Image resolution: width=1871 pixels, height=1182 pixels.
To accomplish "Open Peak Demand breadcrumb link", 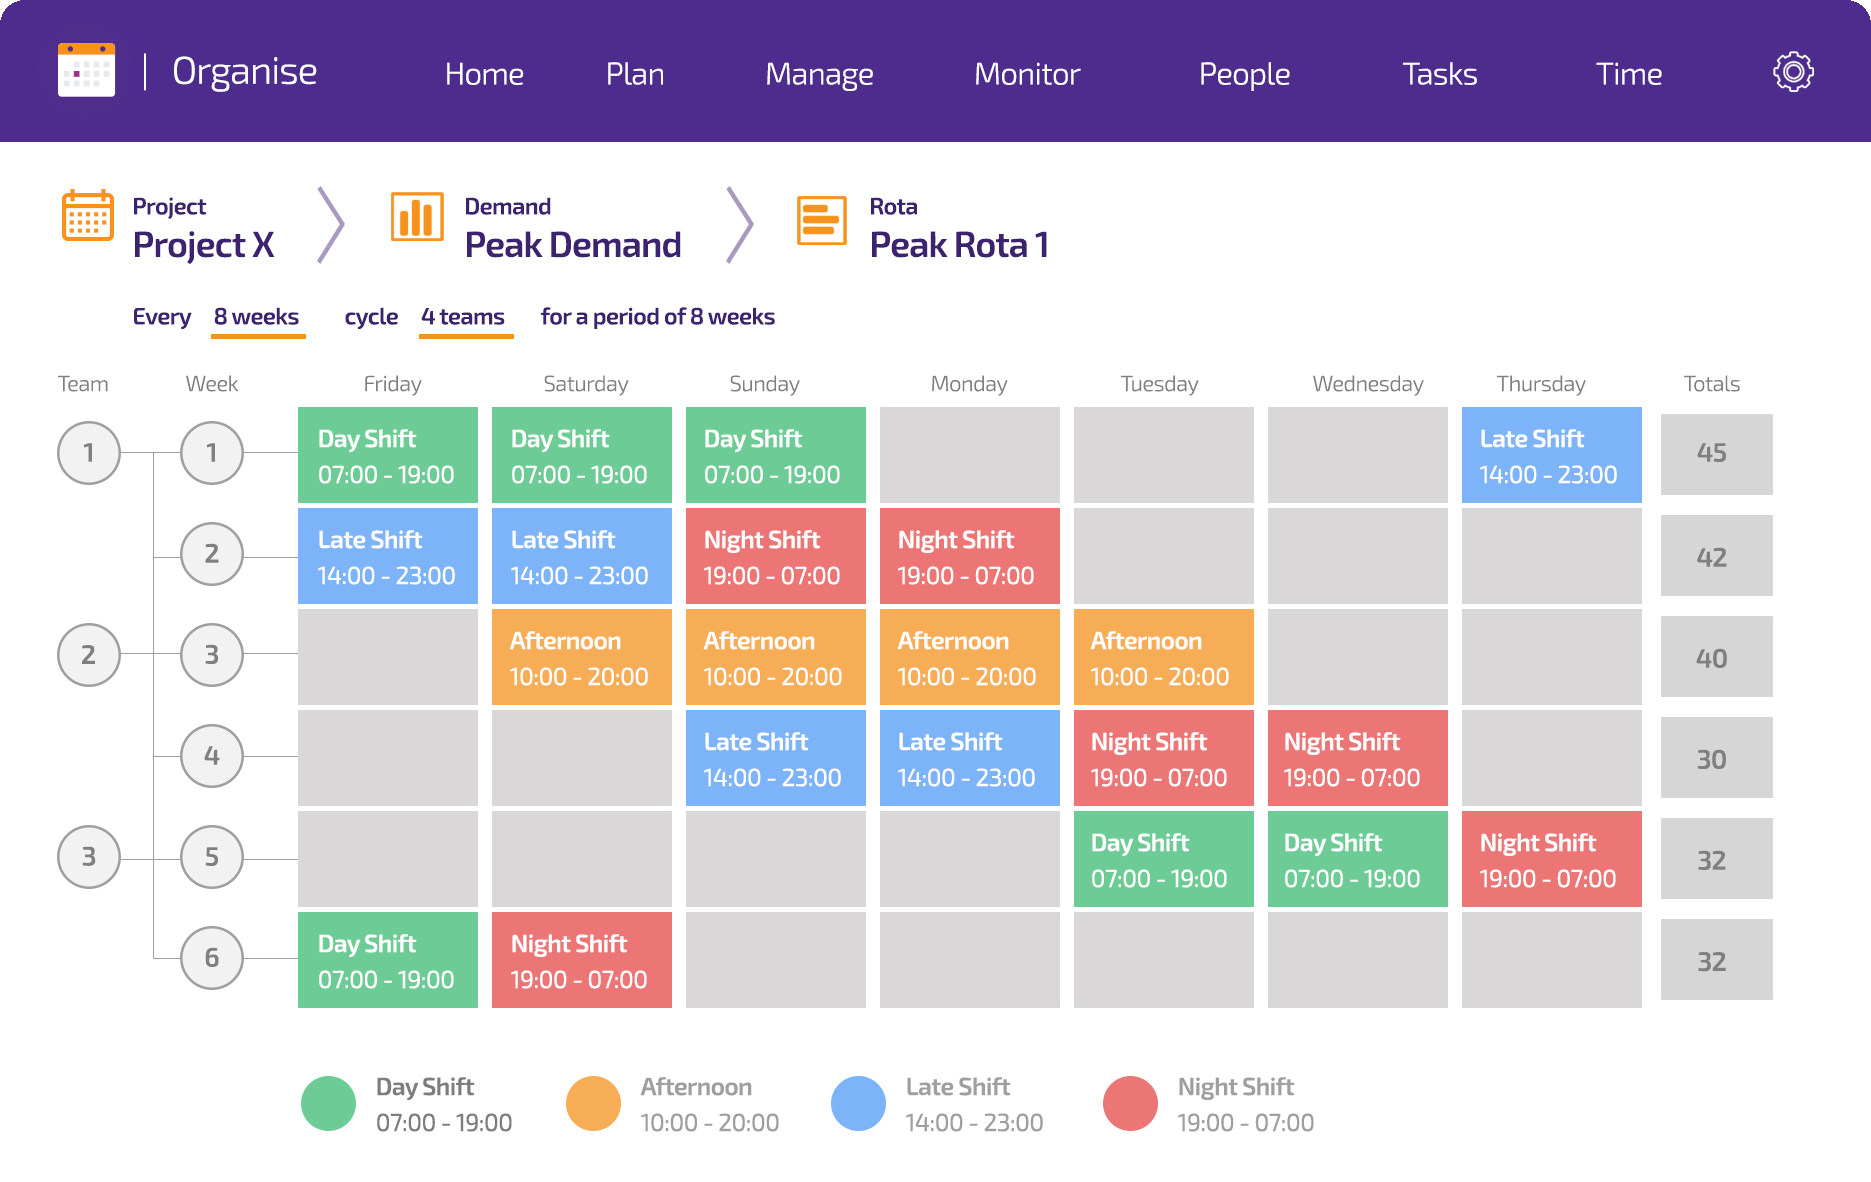I will (573, 245).
